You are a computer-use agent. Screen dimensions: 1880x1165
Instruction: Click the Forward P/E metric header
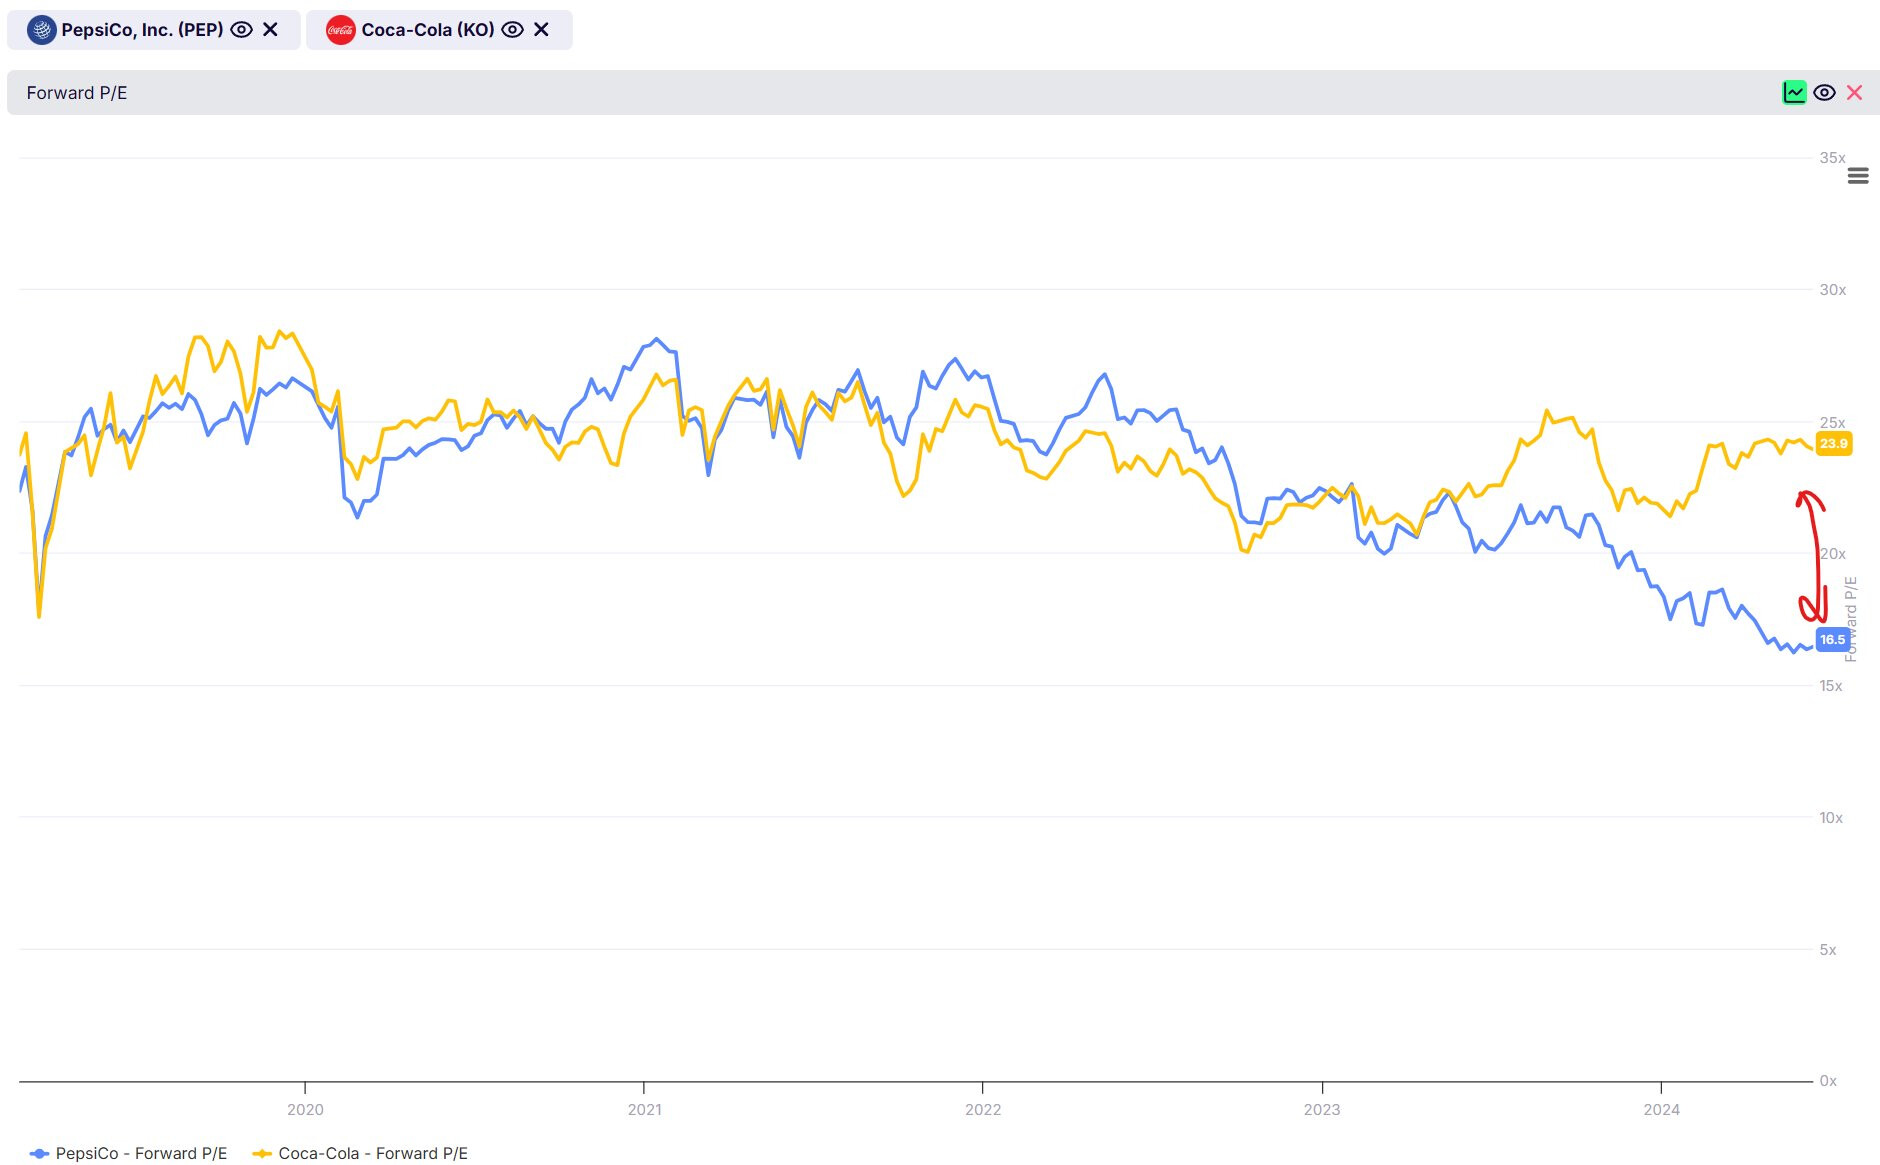(77, 93)
